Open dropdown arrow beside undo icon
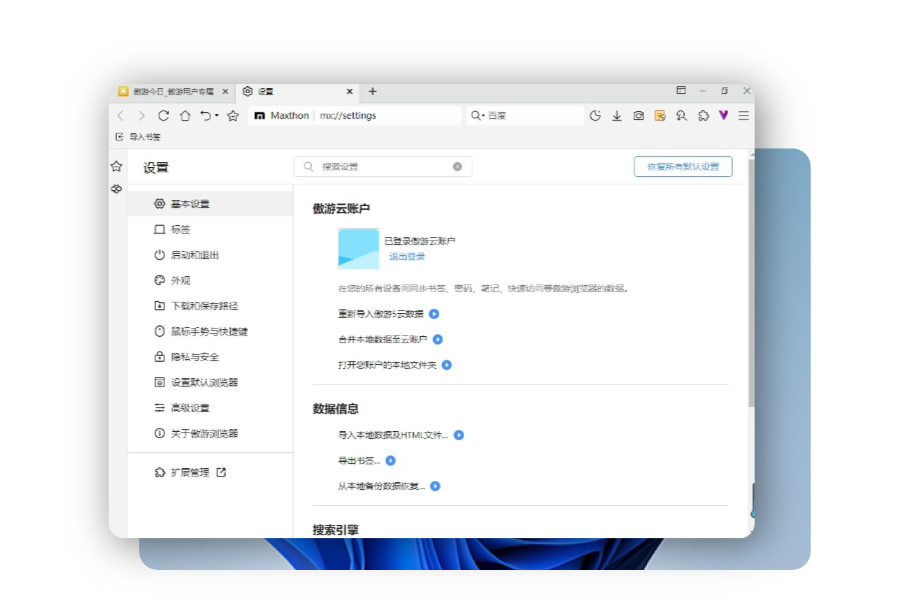900x600 pixels. pyautogui.click(x=217, y=115)
